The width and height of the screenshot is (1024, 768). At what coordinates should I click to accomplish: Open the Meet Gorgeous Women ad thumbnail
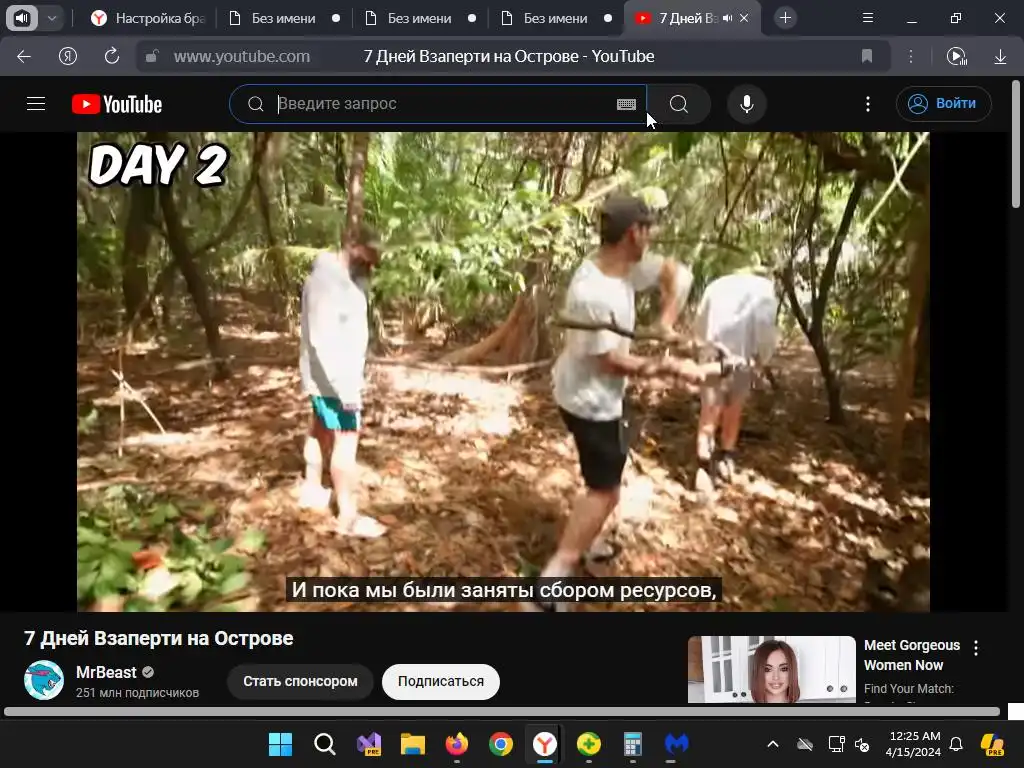pos(771,669)
